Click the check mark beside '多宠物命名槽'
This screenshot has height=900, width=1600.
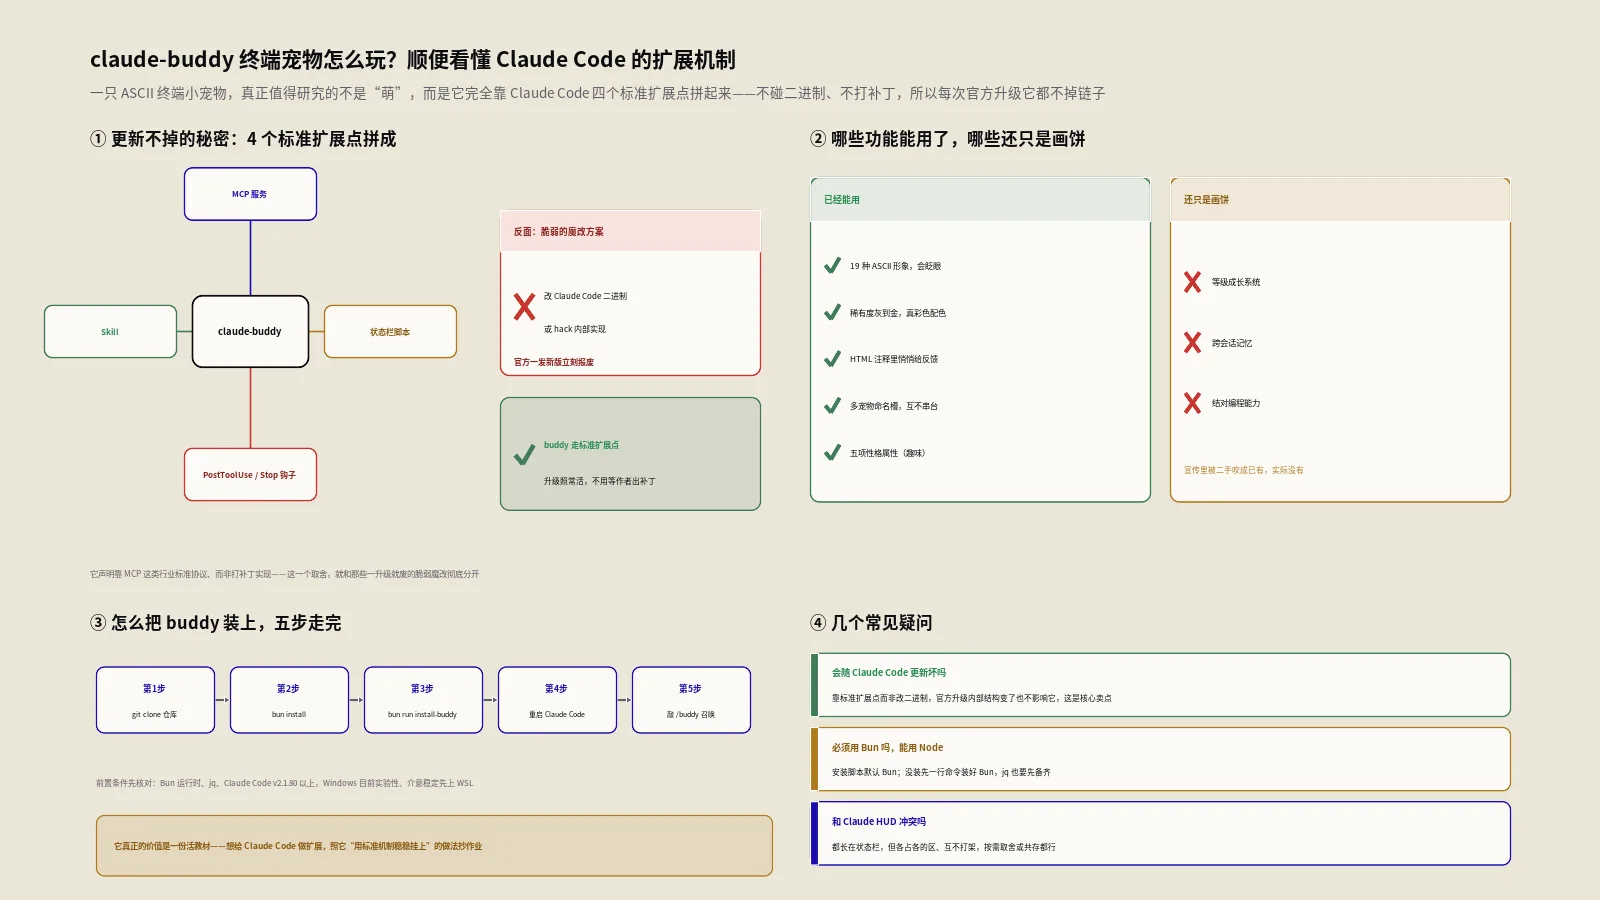(832, 406)
